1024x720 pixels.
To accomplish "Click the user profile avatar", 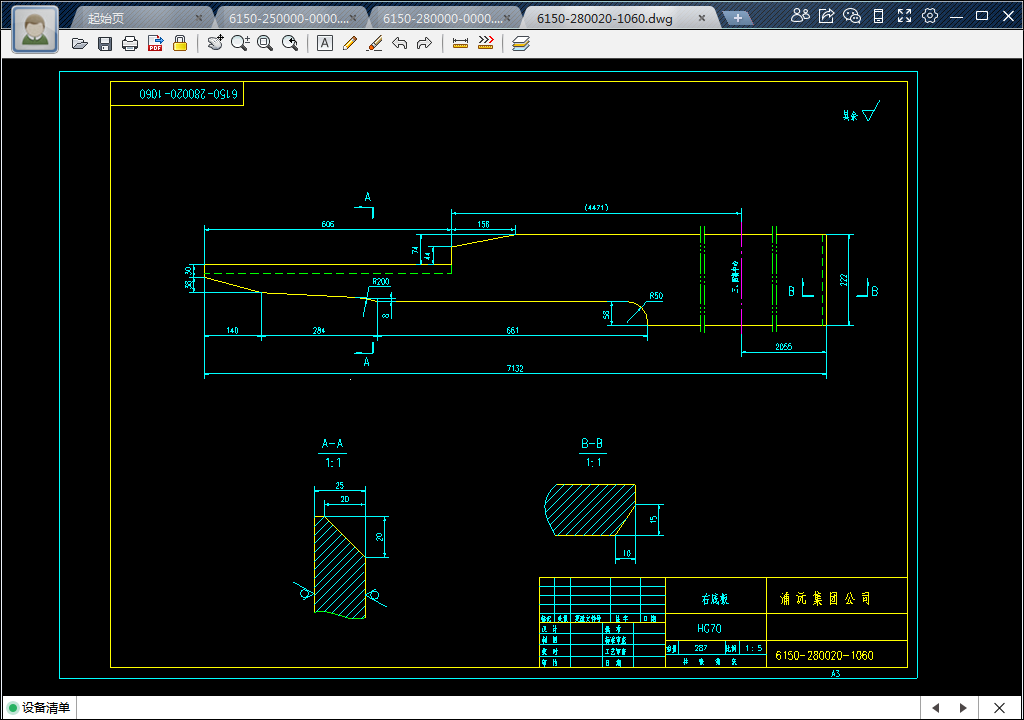I will 35,29.
